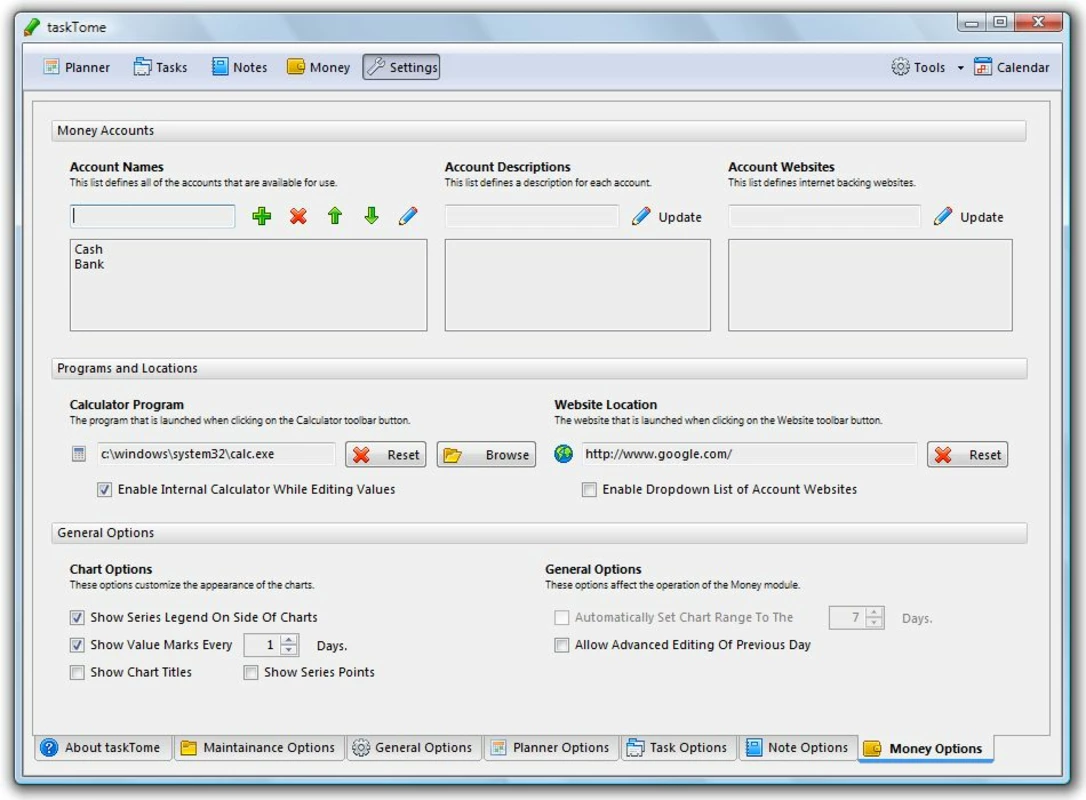This screenshot has height=800, width=1086.
Task: Switch to the About taskTome tab
Action: [103, 747]
